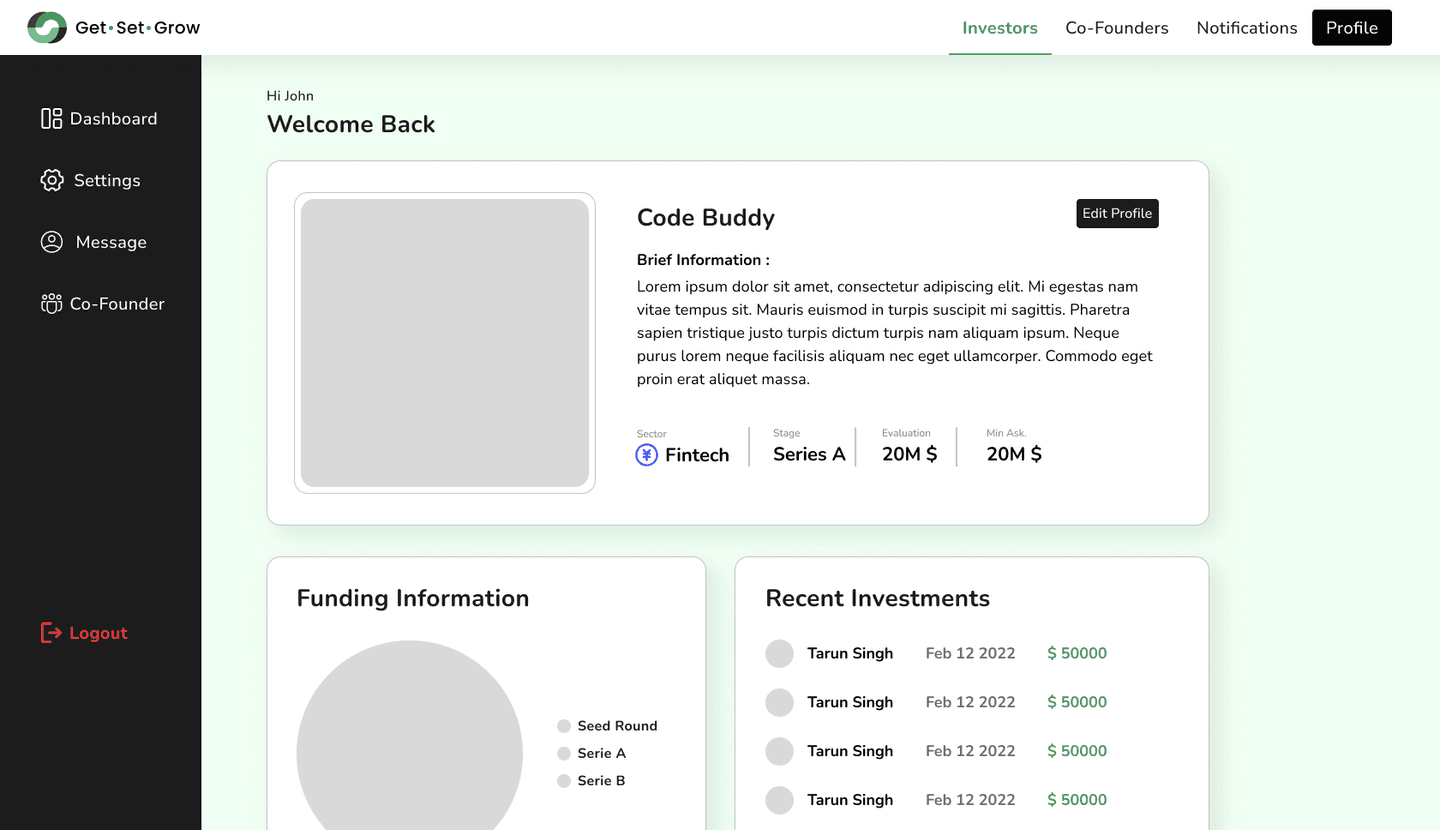The width and height of the screenshot is (1440, 830).
Task: Go to Dashboard in the sidebar
Action: pos(114,119)
